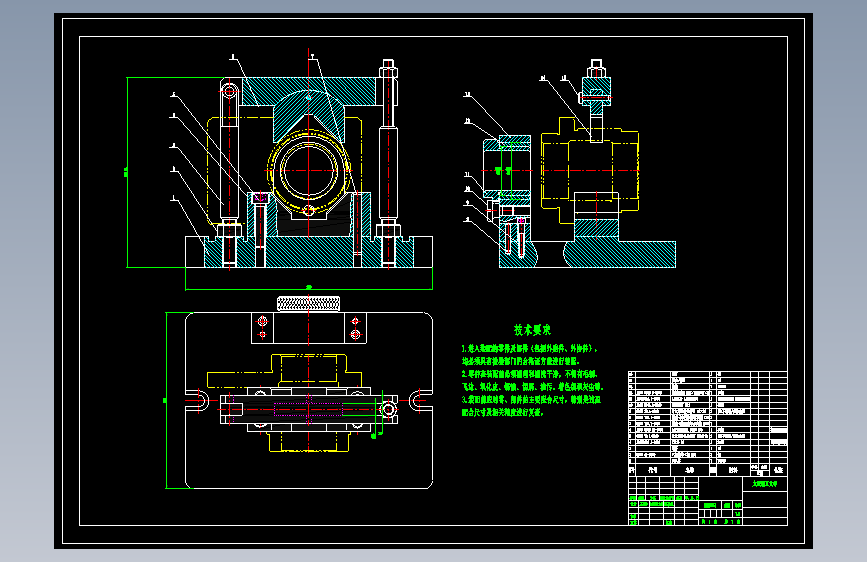This screenshot has width=867, height=562.
Task: Click the knurled knob above the plan view
Action: (309, 303)
